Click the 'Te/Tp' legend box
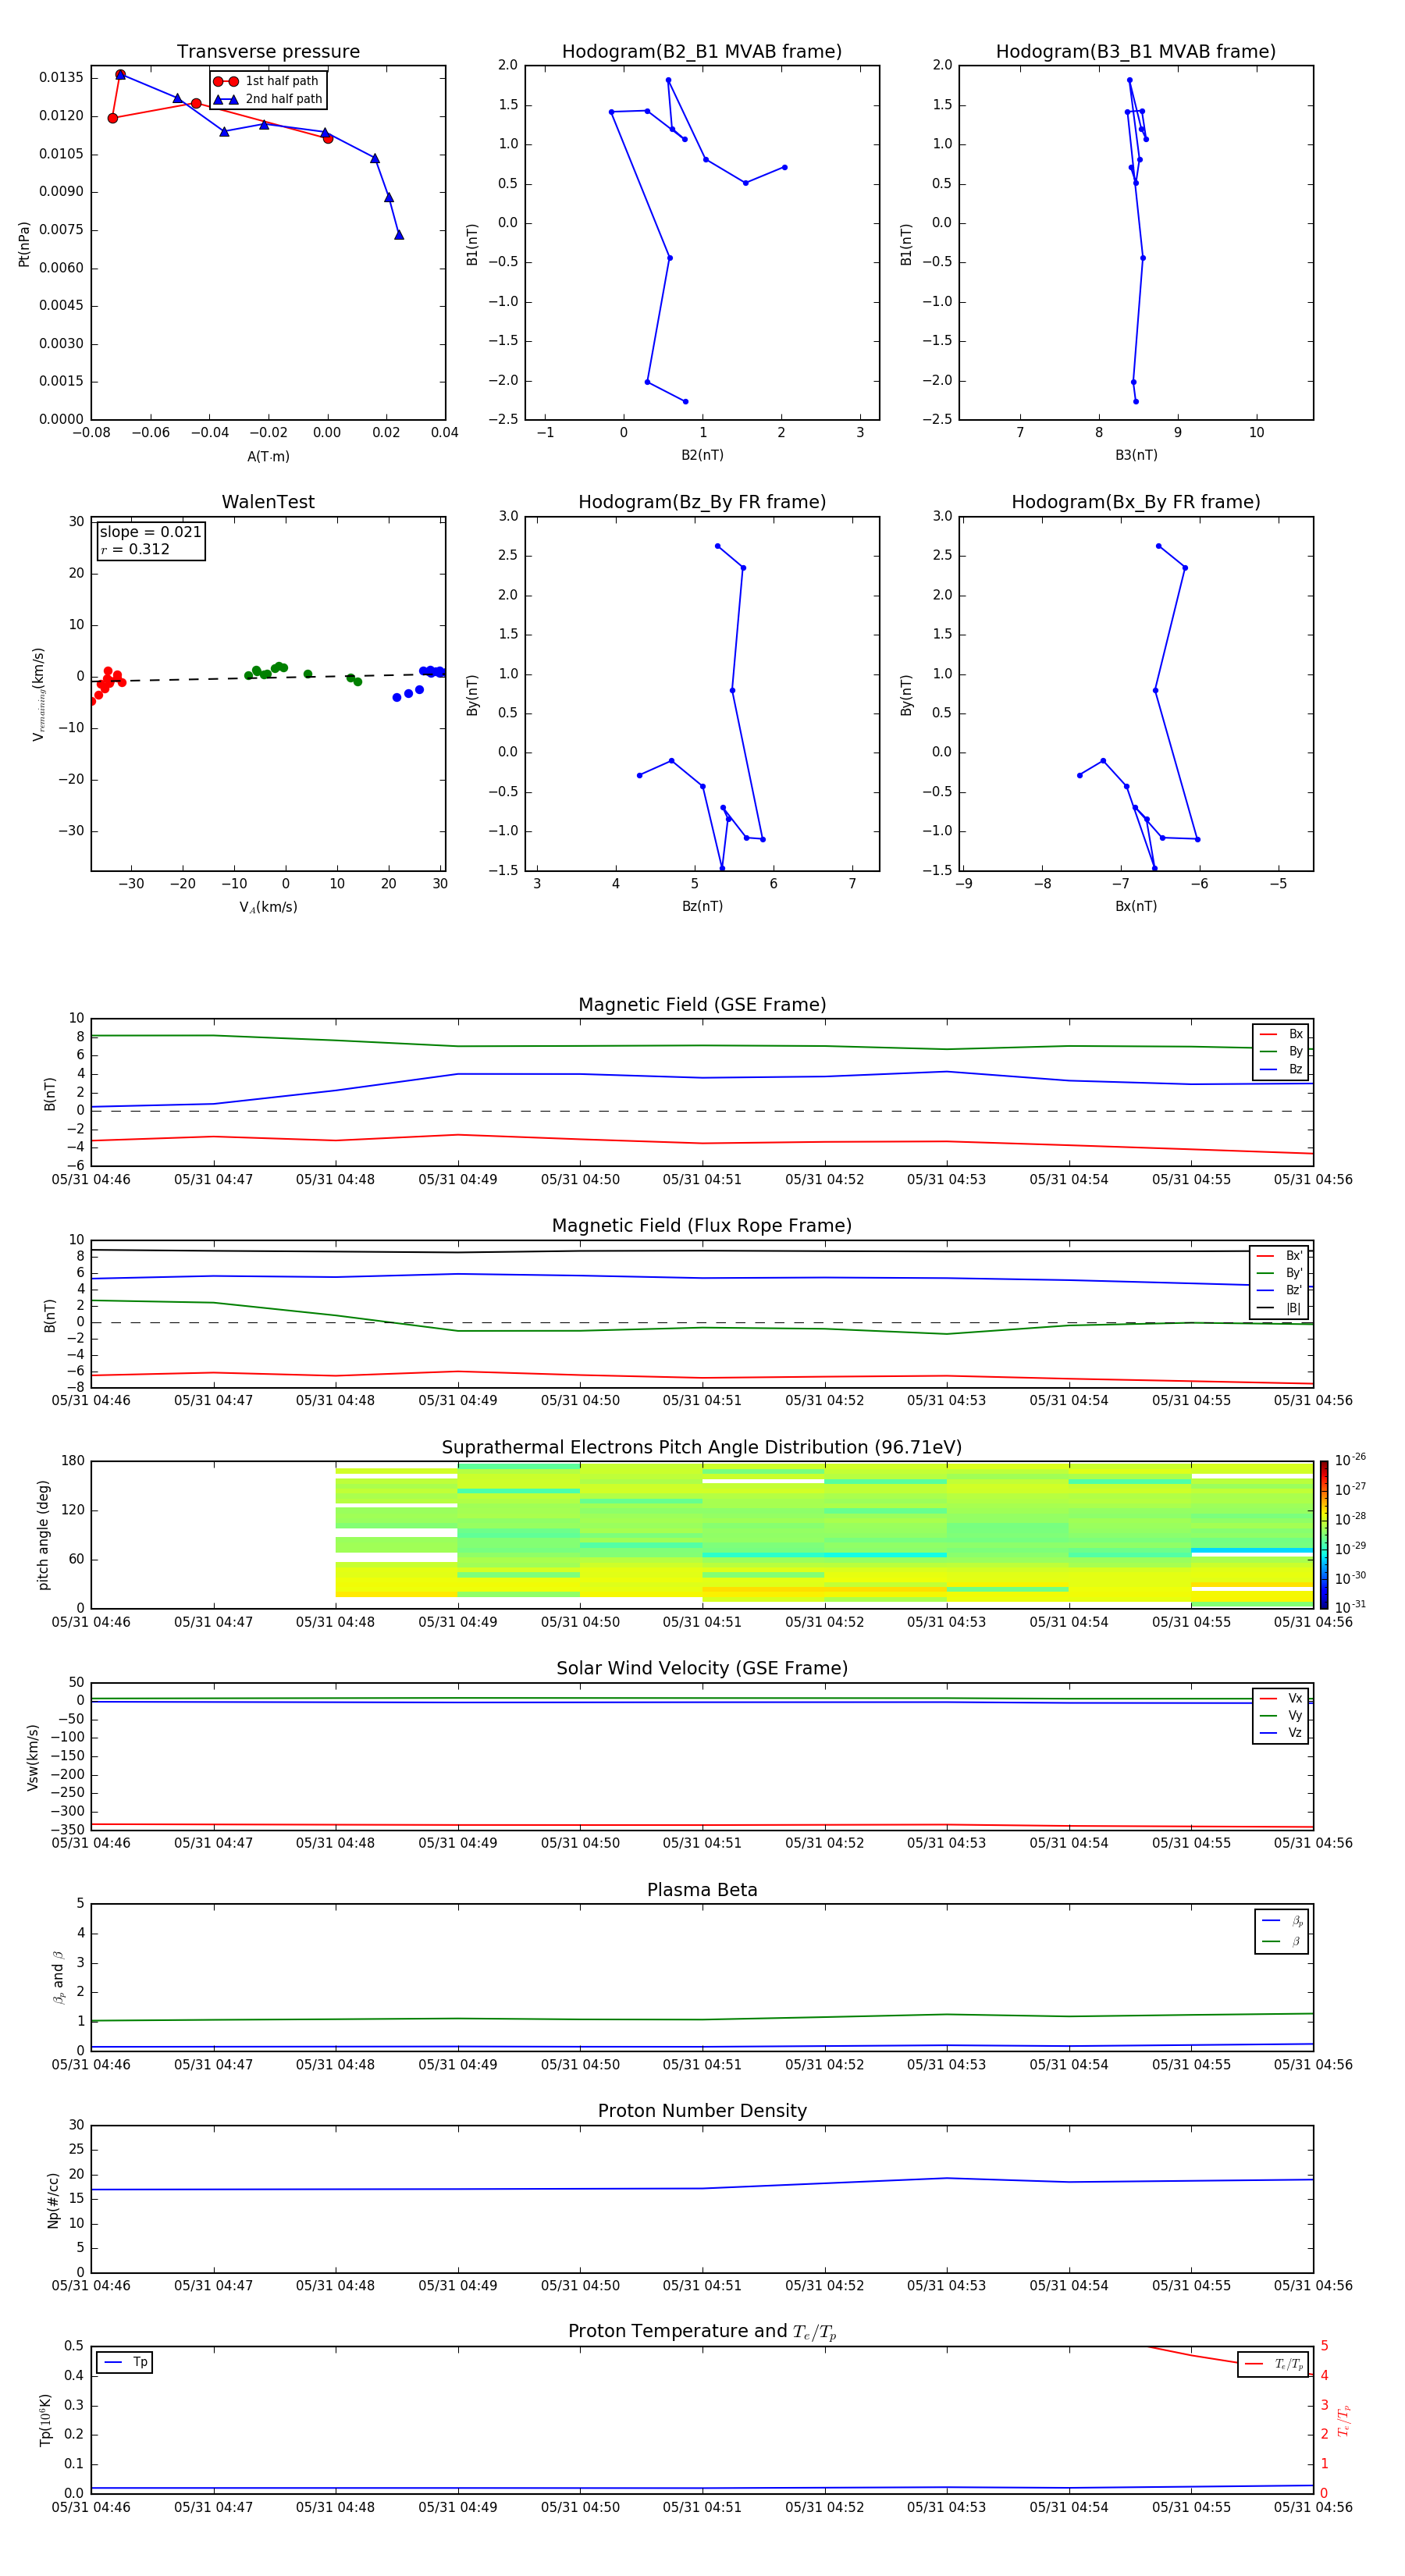Viewport: 1405px width, 2576px height. pyautogui.click(x=1273, y=2364)
